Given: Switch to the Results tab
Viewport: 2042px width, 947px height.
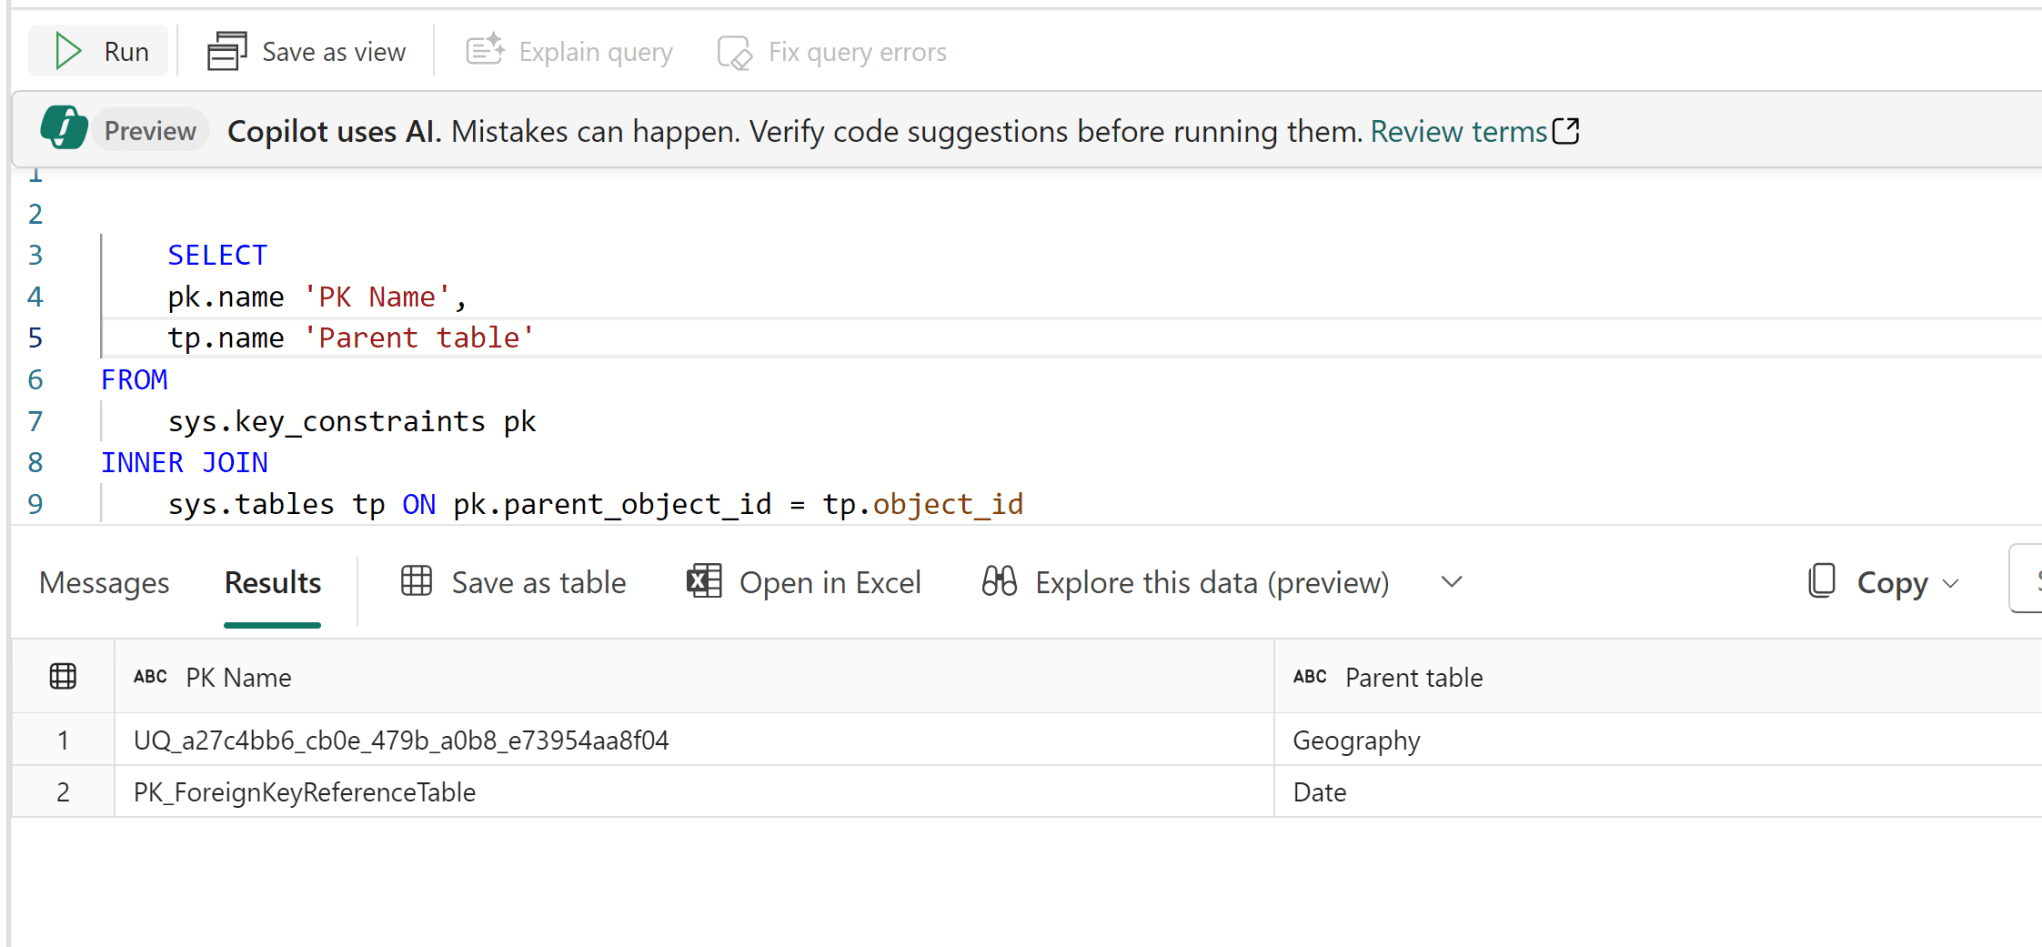Looking at the screenshot, I should [x=272, y=582].
